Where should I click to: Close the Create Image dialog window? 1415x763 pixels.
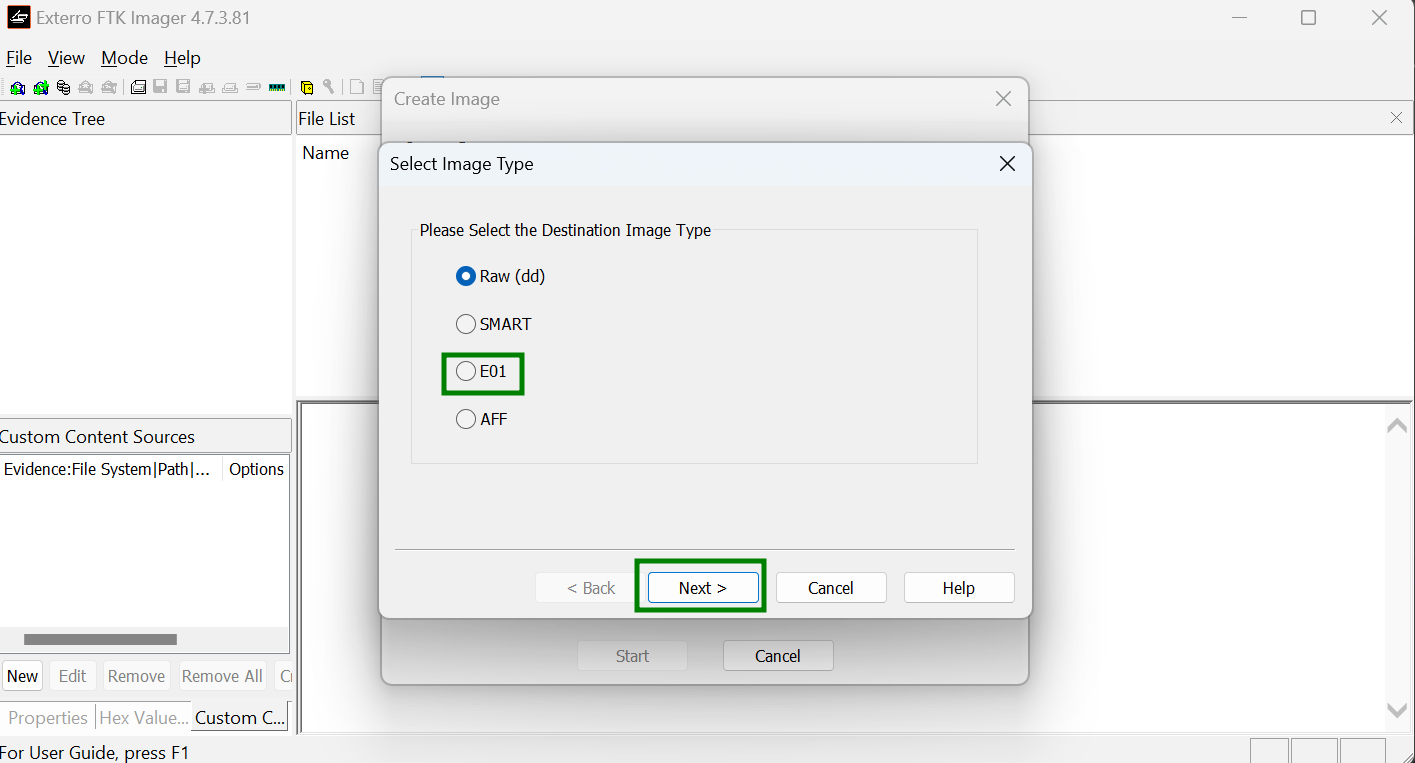(x=1004, y=99)
